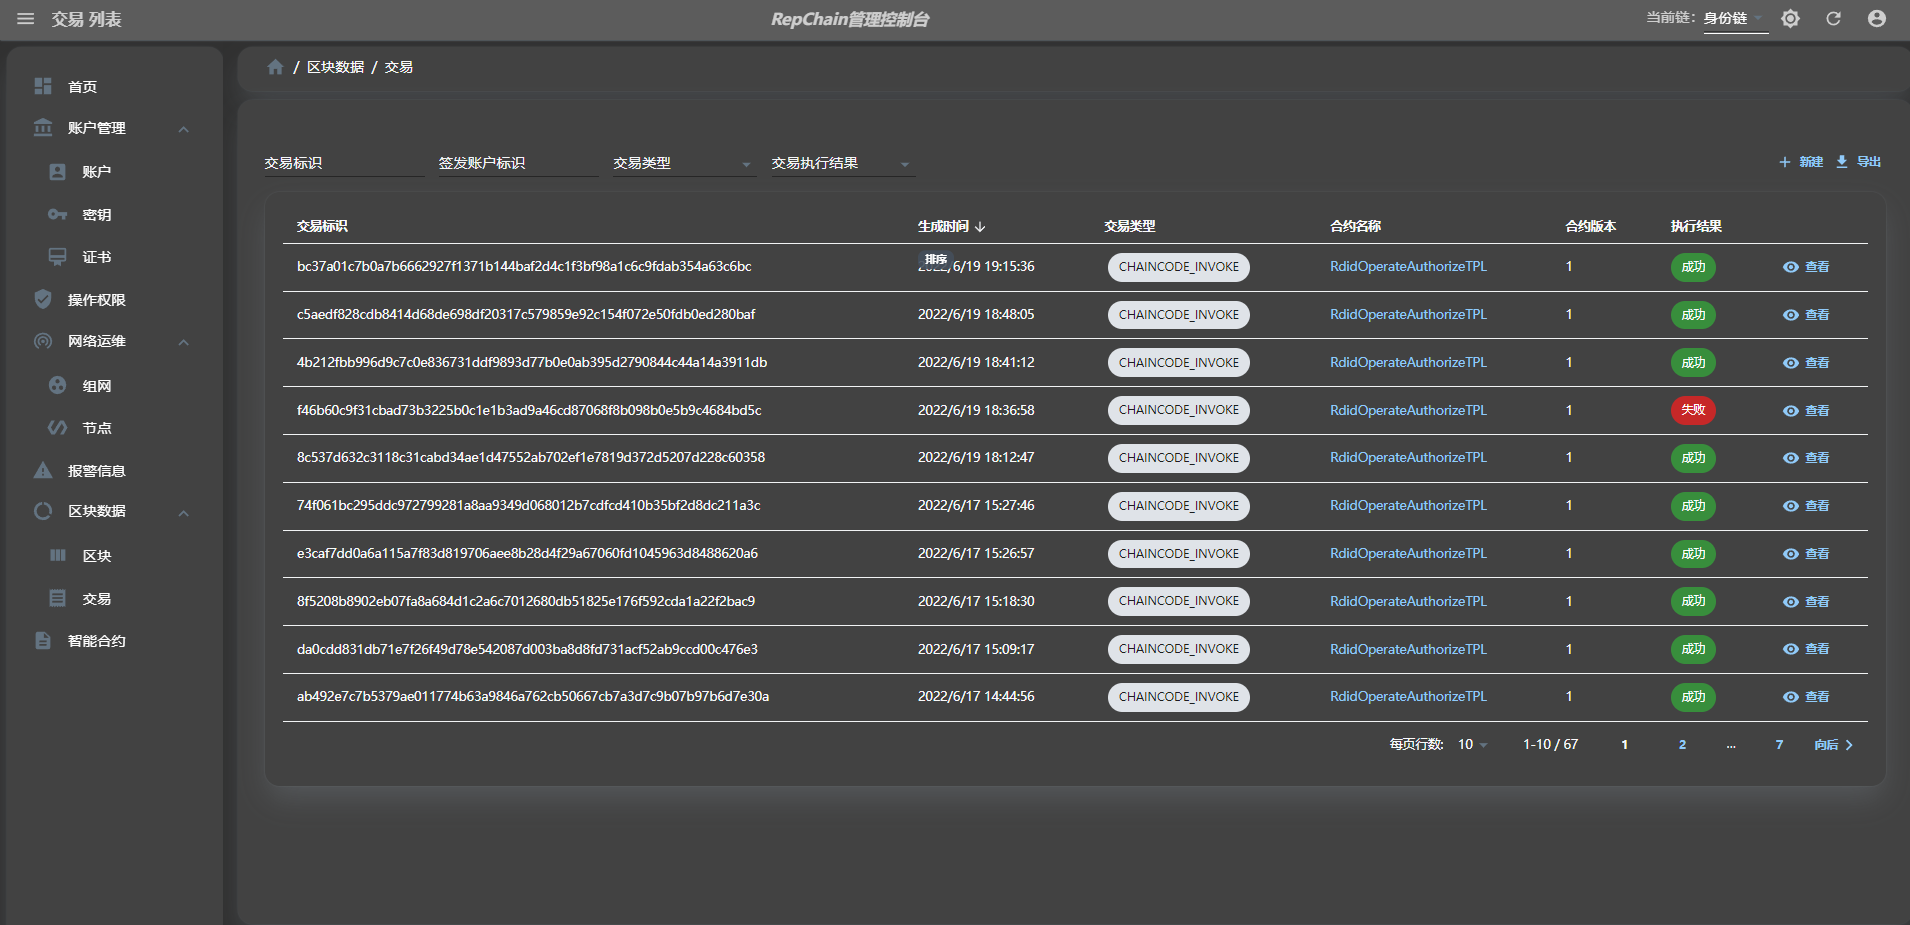Image resolution: width=1910 pixels, height=925 pixels.
Task: Click the 新建 button
Action: pos(1800,162)
